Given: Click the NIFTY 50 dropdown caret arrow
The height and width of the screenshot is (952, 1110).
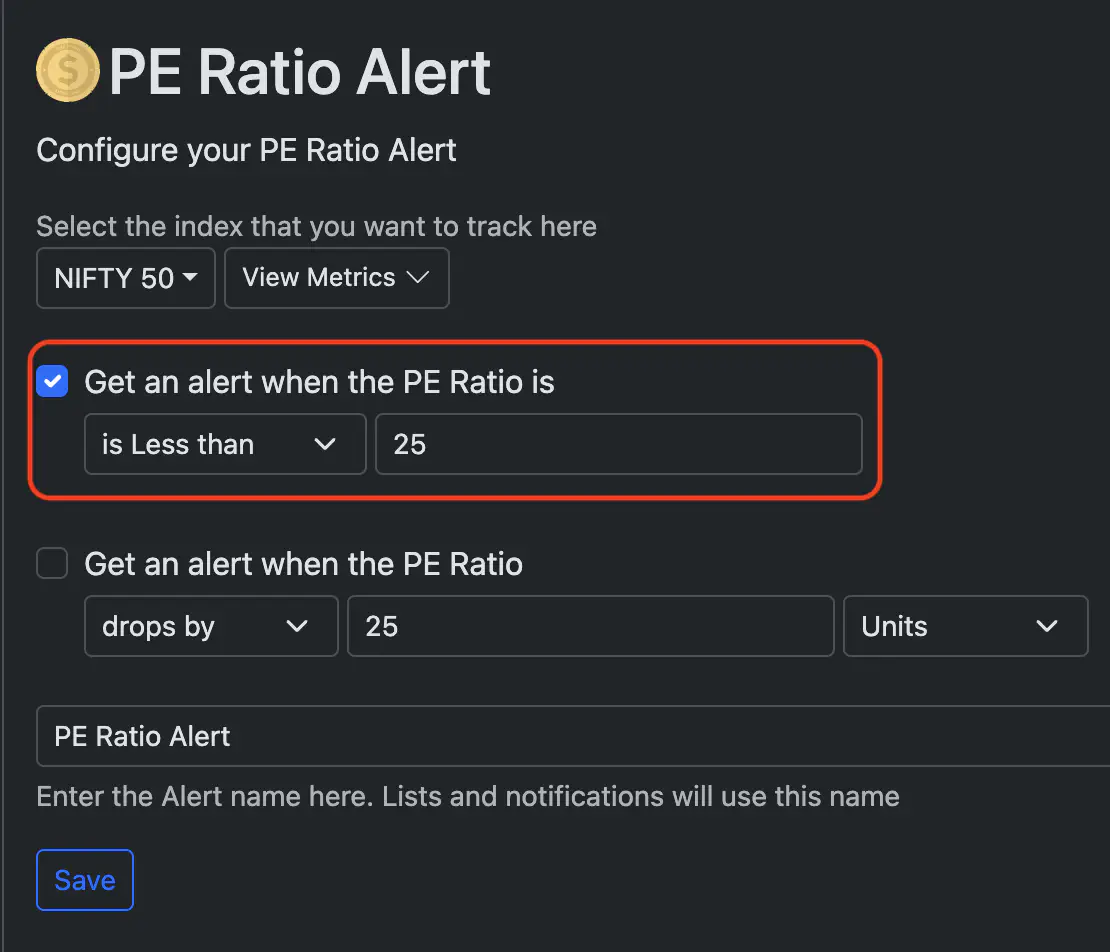Looking at the screenshot, I should pyautogui.click(x=190, y=277).
